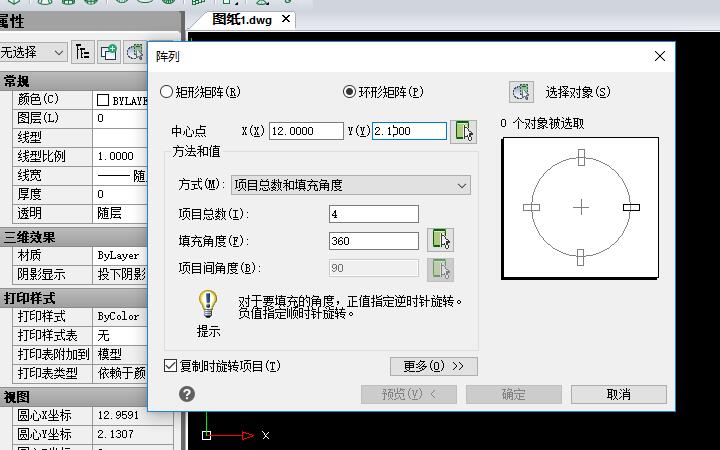Image resolution: width=720 pixels, height=450 pixels.
Task: Toggle the property list display icon
Action: coord(83,52)
